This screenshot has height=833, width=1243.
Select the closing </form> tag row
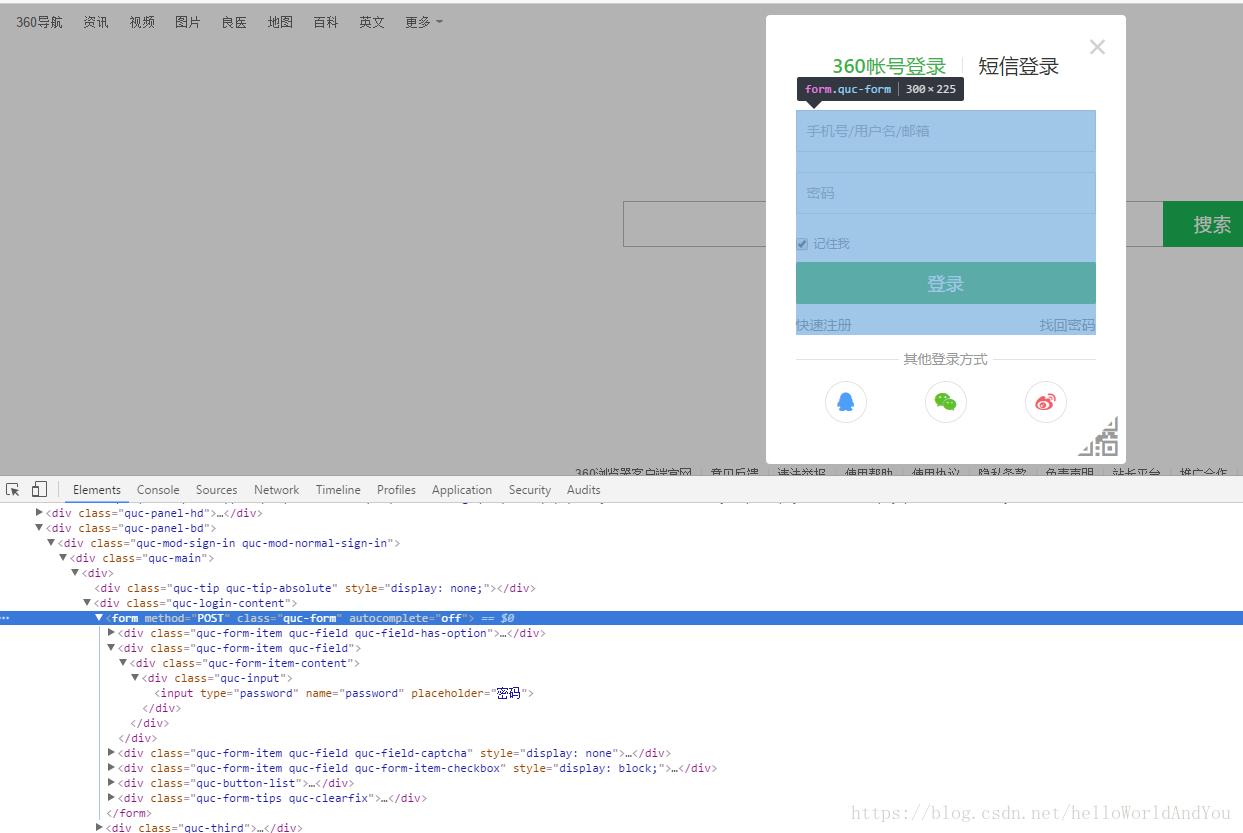[129, 813]
